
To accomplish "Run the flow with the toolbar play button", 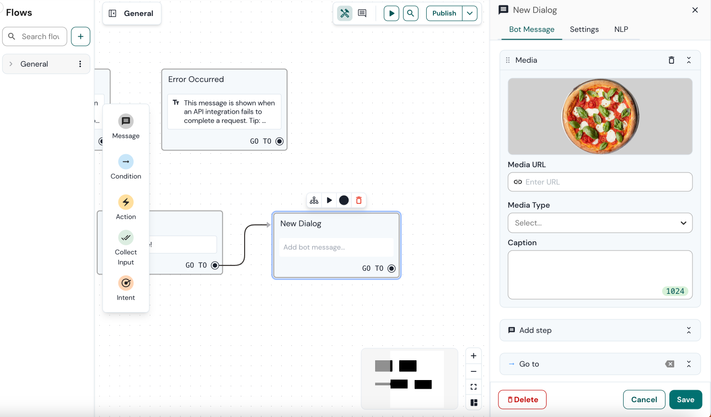I will 391,14.
